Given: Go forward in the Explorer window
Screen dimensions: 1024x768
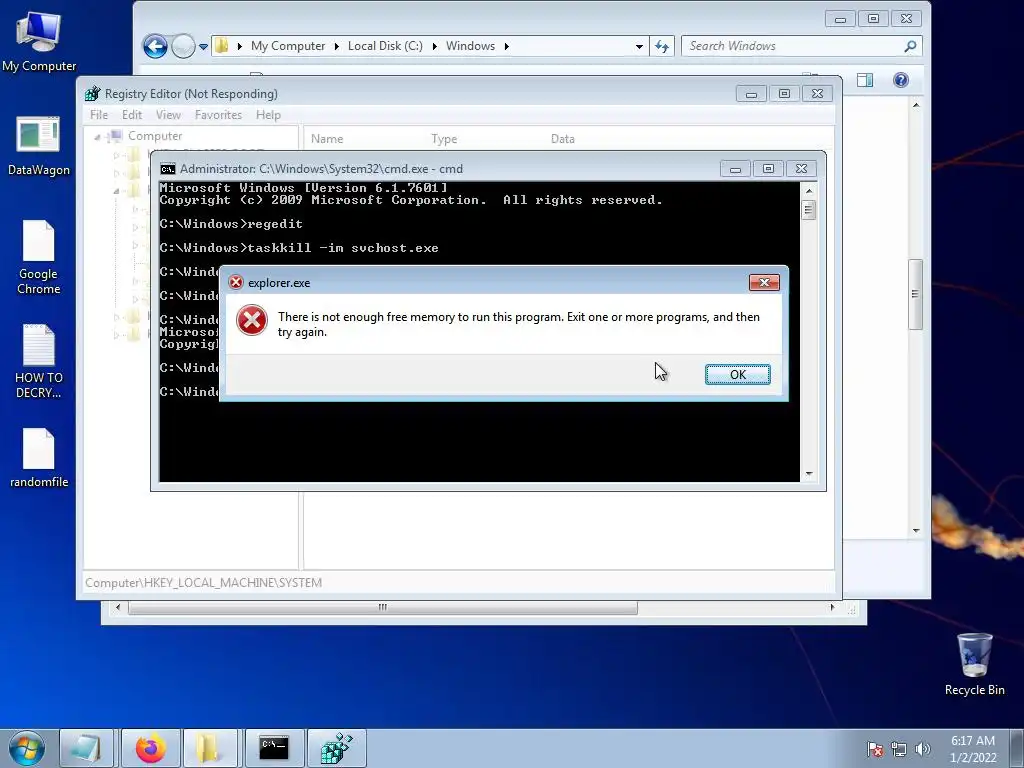Looking at the screenshot, I should point(184,46).
